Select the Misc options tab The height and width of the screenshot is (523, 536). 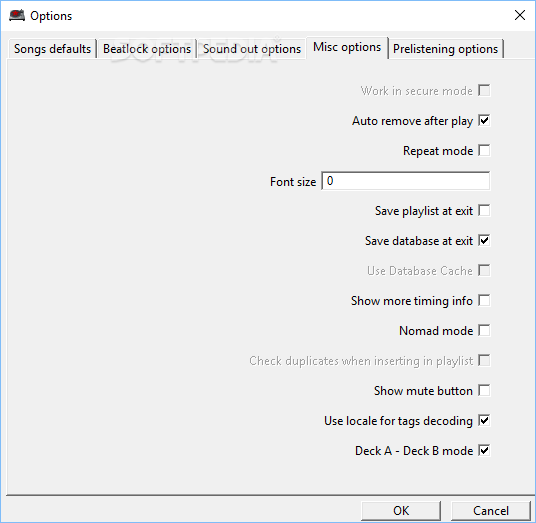coord(347,47)
